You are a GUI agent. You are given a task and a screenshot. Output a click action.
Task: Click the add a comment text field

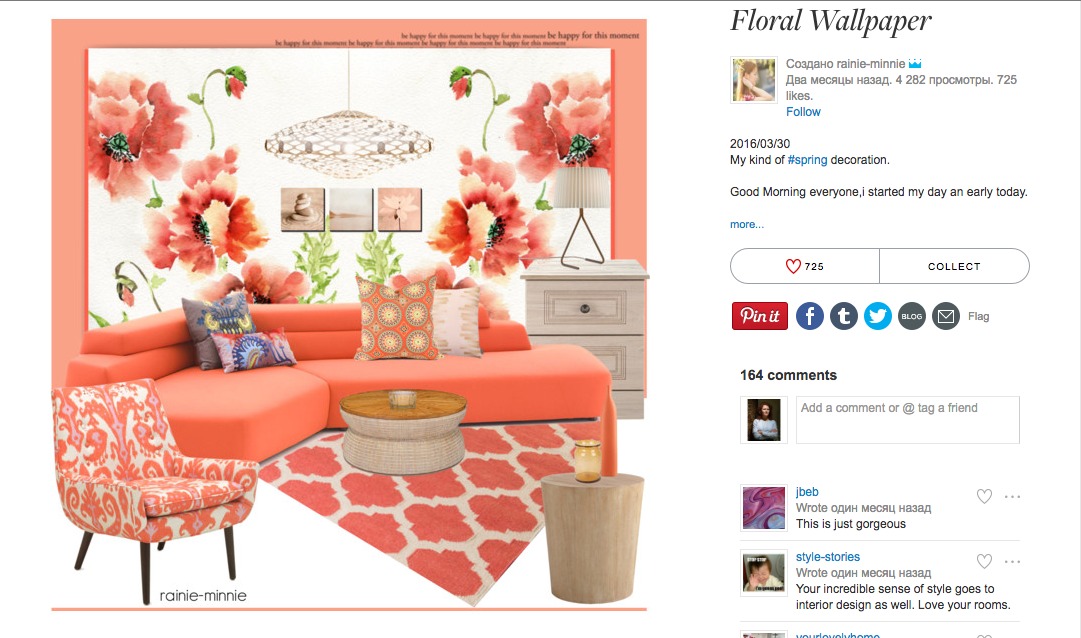907,419
